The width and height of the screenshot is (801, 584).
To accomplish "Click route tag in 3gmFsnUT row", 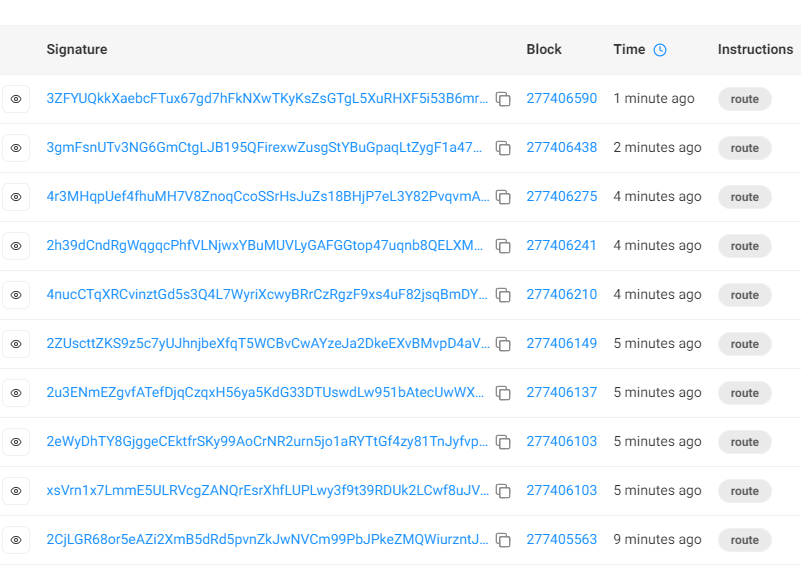I will pyautogui.click(x=744, y=148).
